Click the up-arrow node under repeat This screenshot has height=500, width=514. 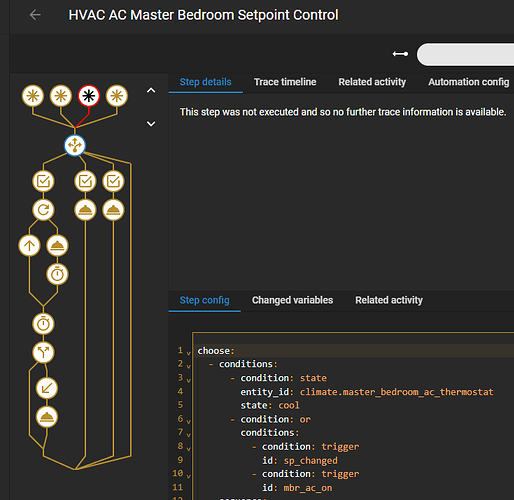click(29, 246)
